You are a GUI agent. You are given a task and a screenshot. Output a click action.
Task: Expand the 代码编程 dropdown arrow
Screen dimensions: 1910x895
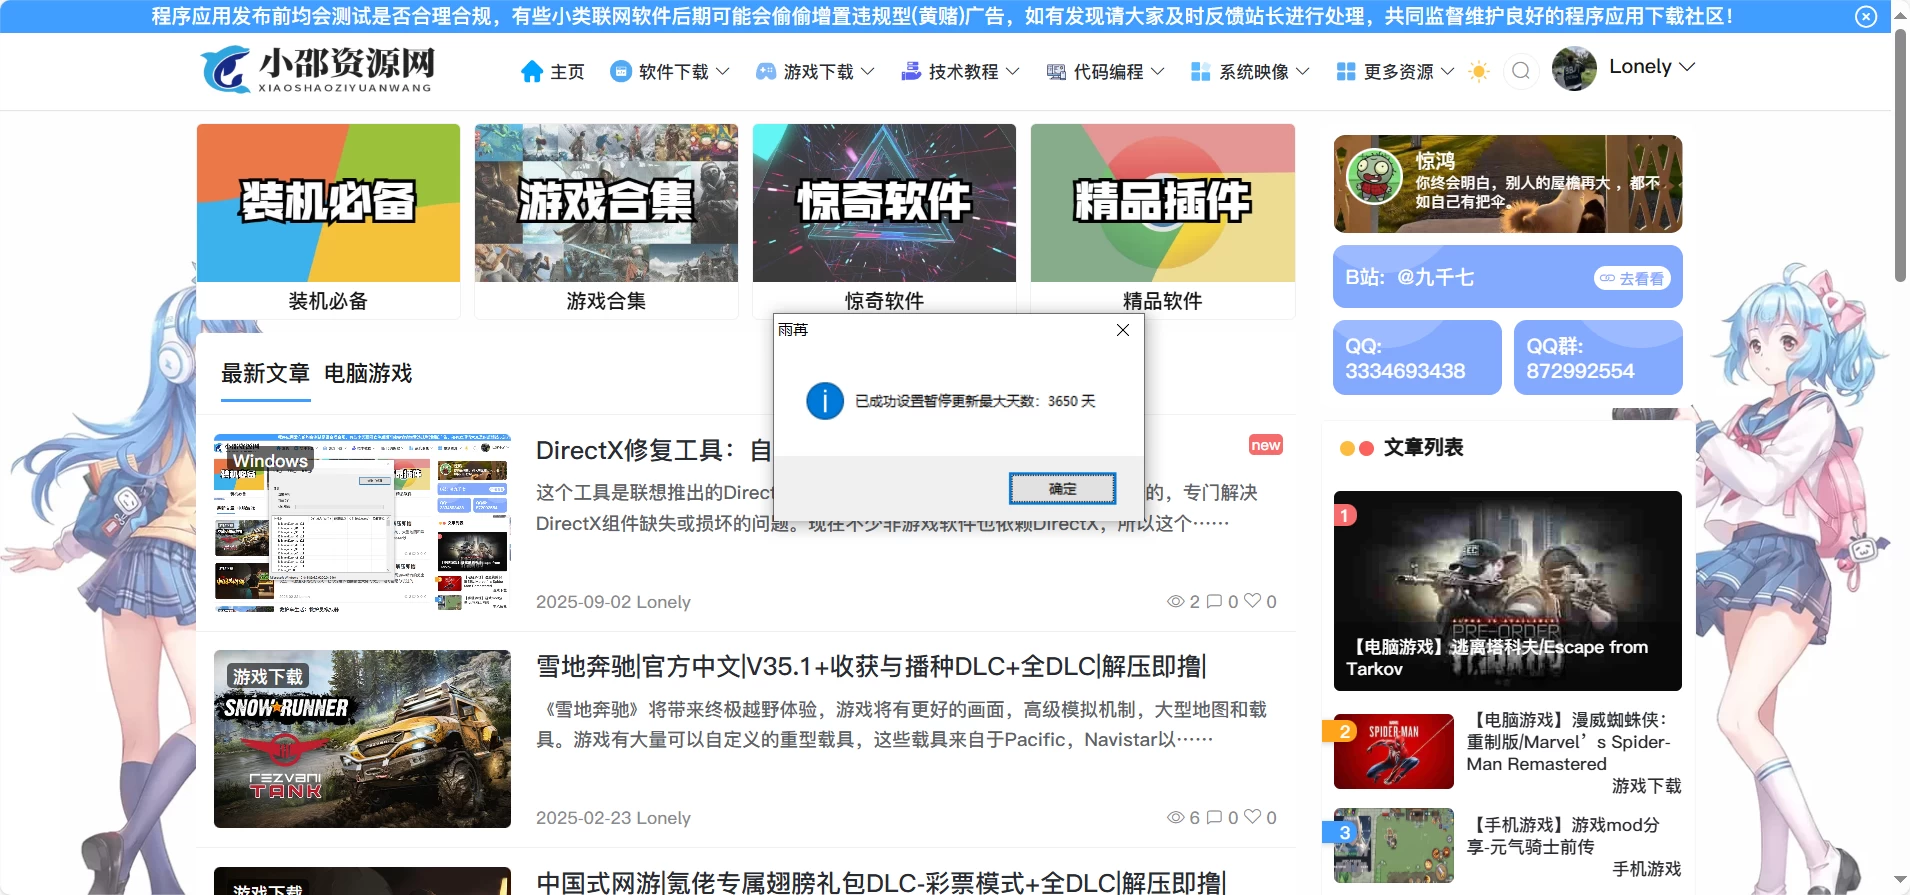click(1158, 71)
